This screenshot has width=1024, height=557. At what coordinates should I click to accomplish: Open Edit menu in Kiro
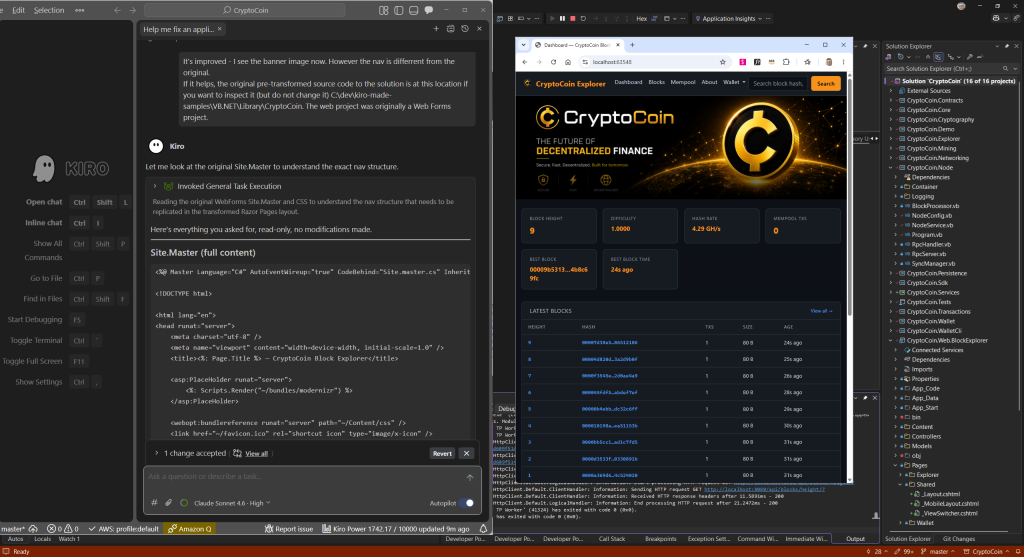click(18, 10)
